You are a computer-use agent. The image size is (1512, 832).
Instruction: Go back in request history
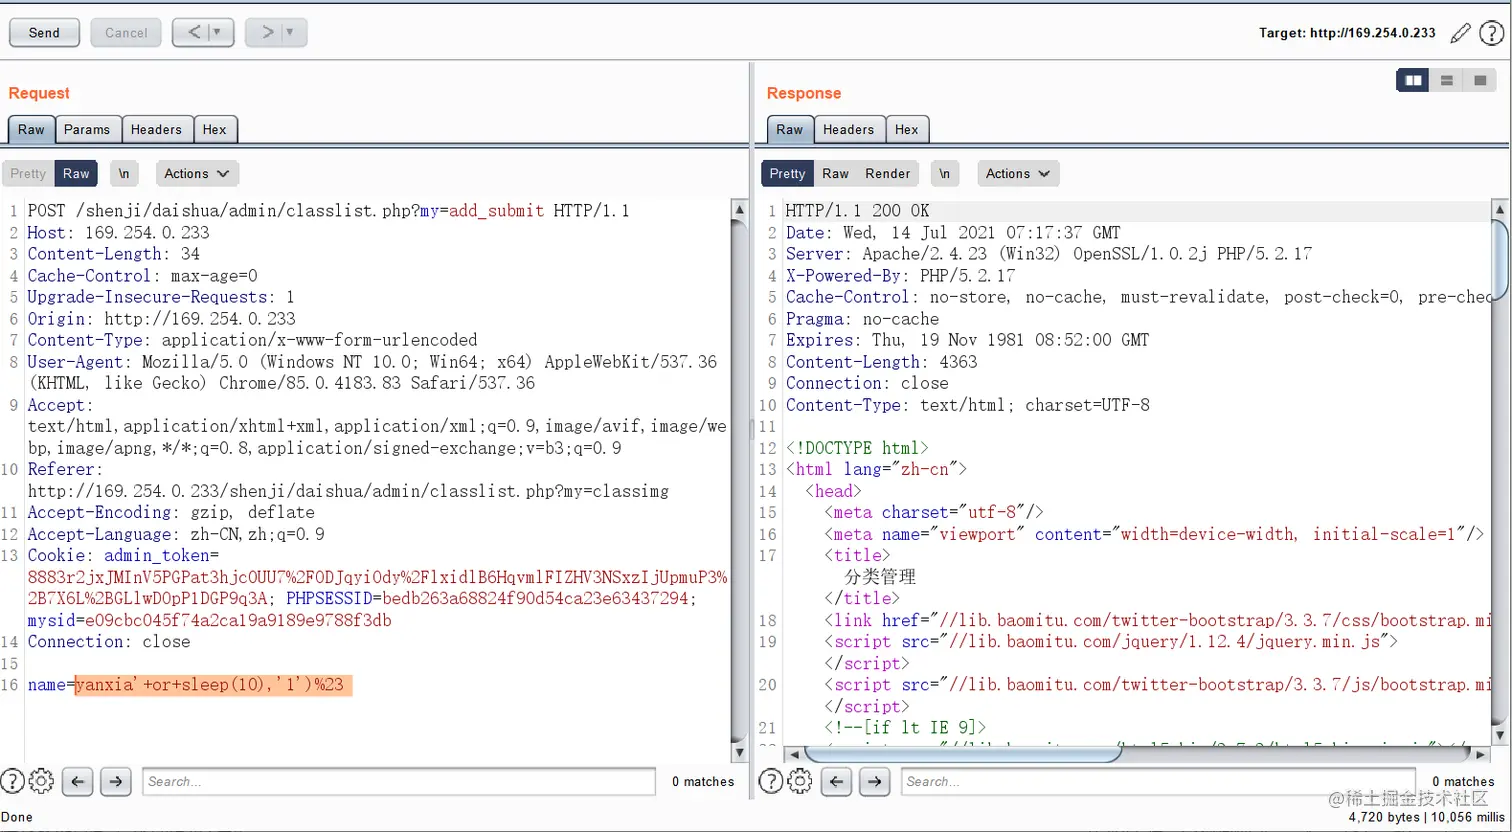193,33
